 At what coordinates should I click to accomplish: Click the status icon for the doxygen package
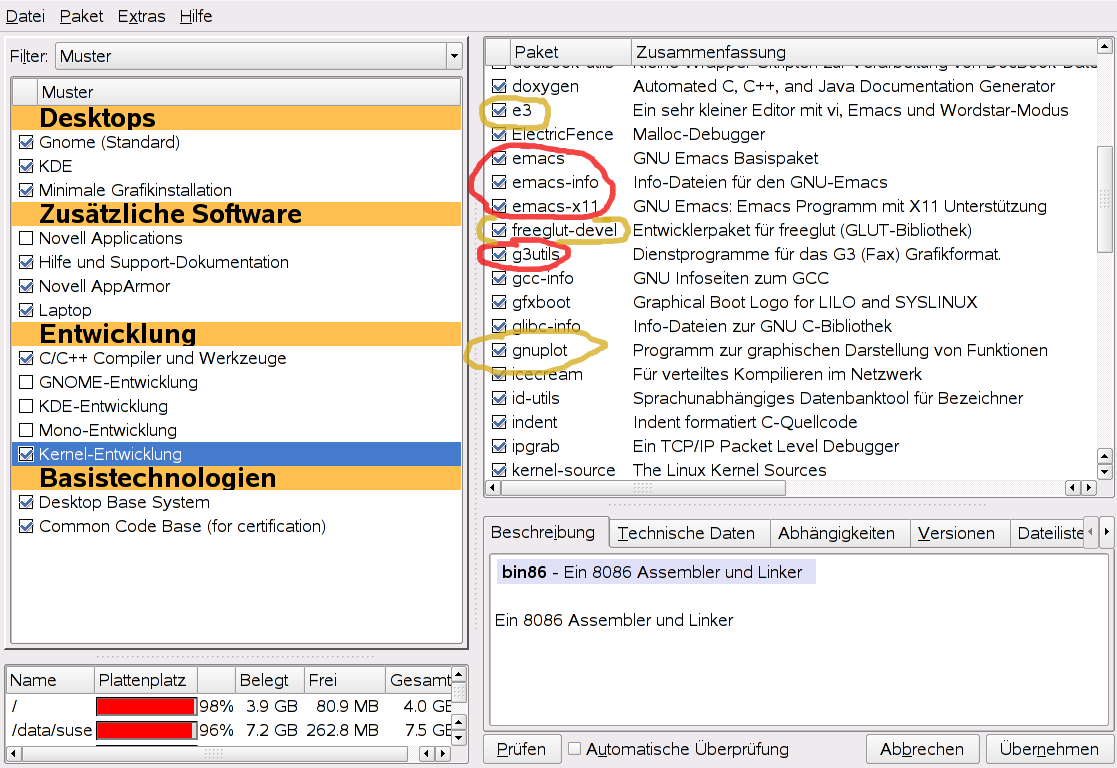pos(499,86)
